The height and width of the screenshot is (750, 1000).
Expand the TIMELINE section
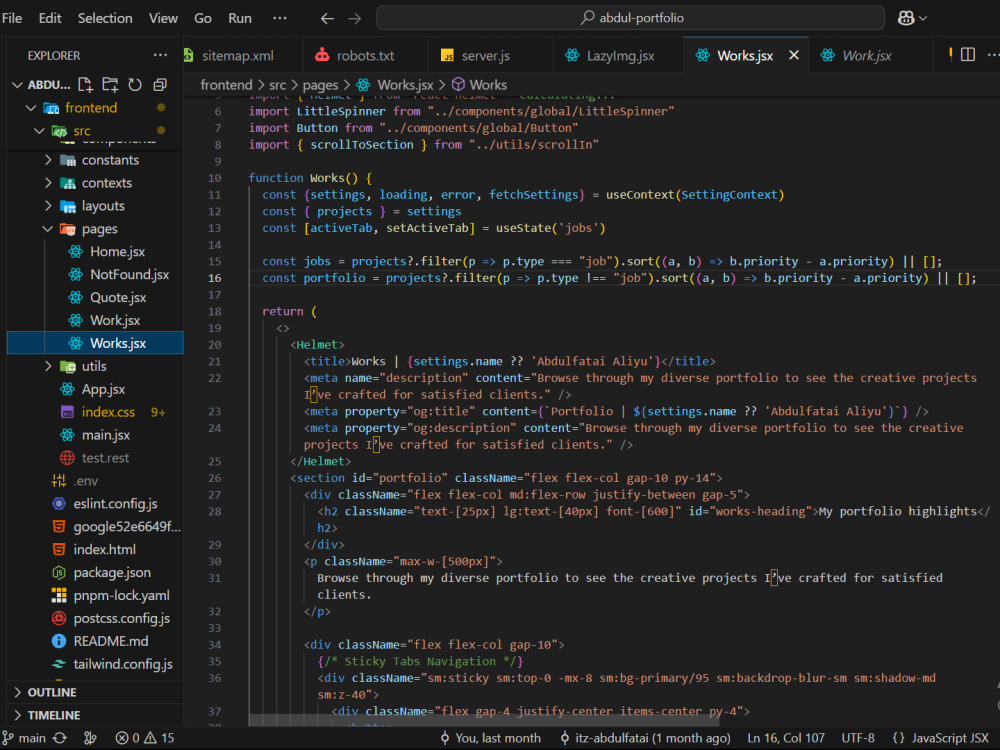96,716
